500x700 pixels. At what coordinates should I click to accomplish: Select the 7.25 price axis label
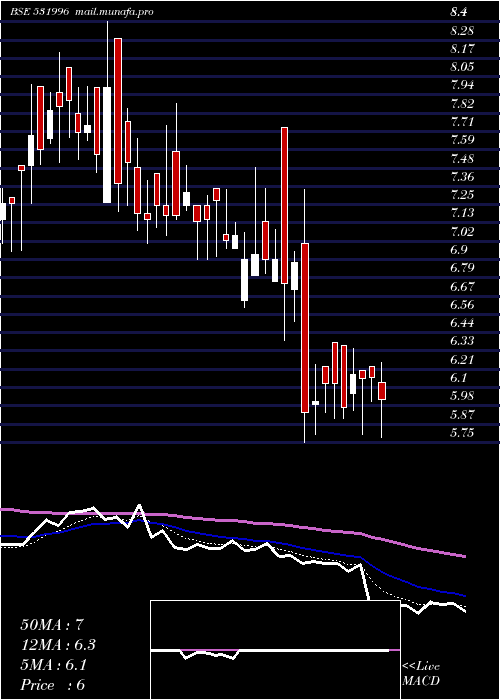point(462,195)
